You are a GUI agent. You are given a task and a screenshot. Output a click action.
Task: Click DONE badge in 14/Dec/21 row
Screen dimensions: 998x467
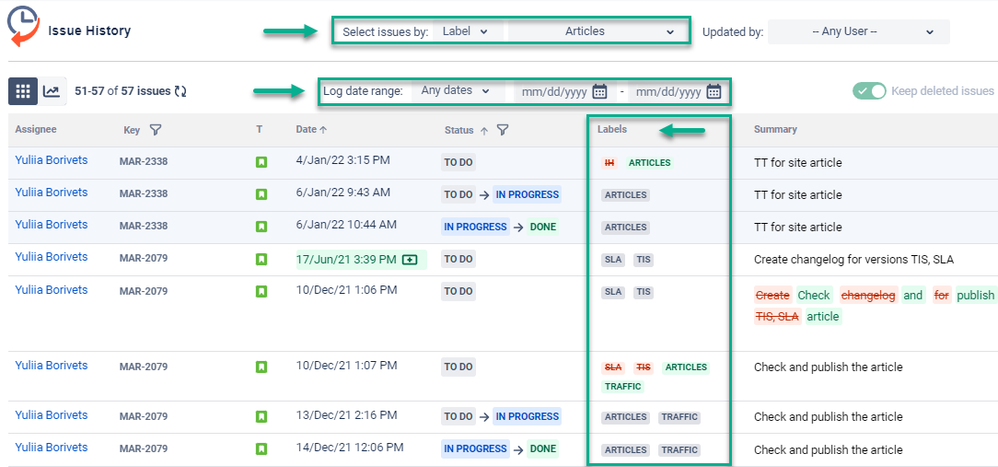[x=543, y=449]
